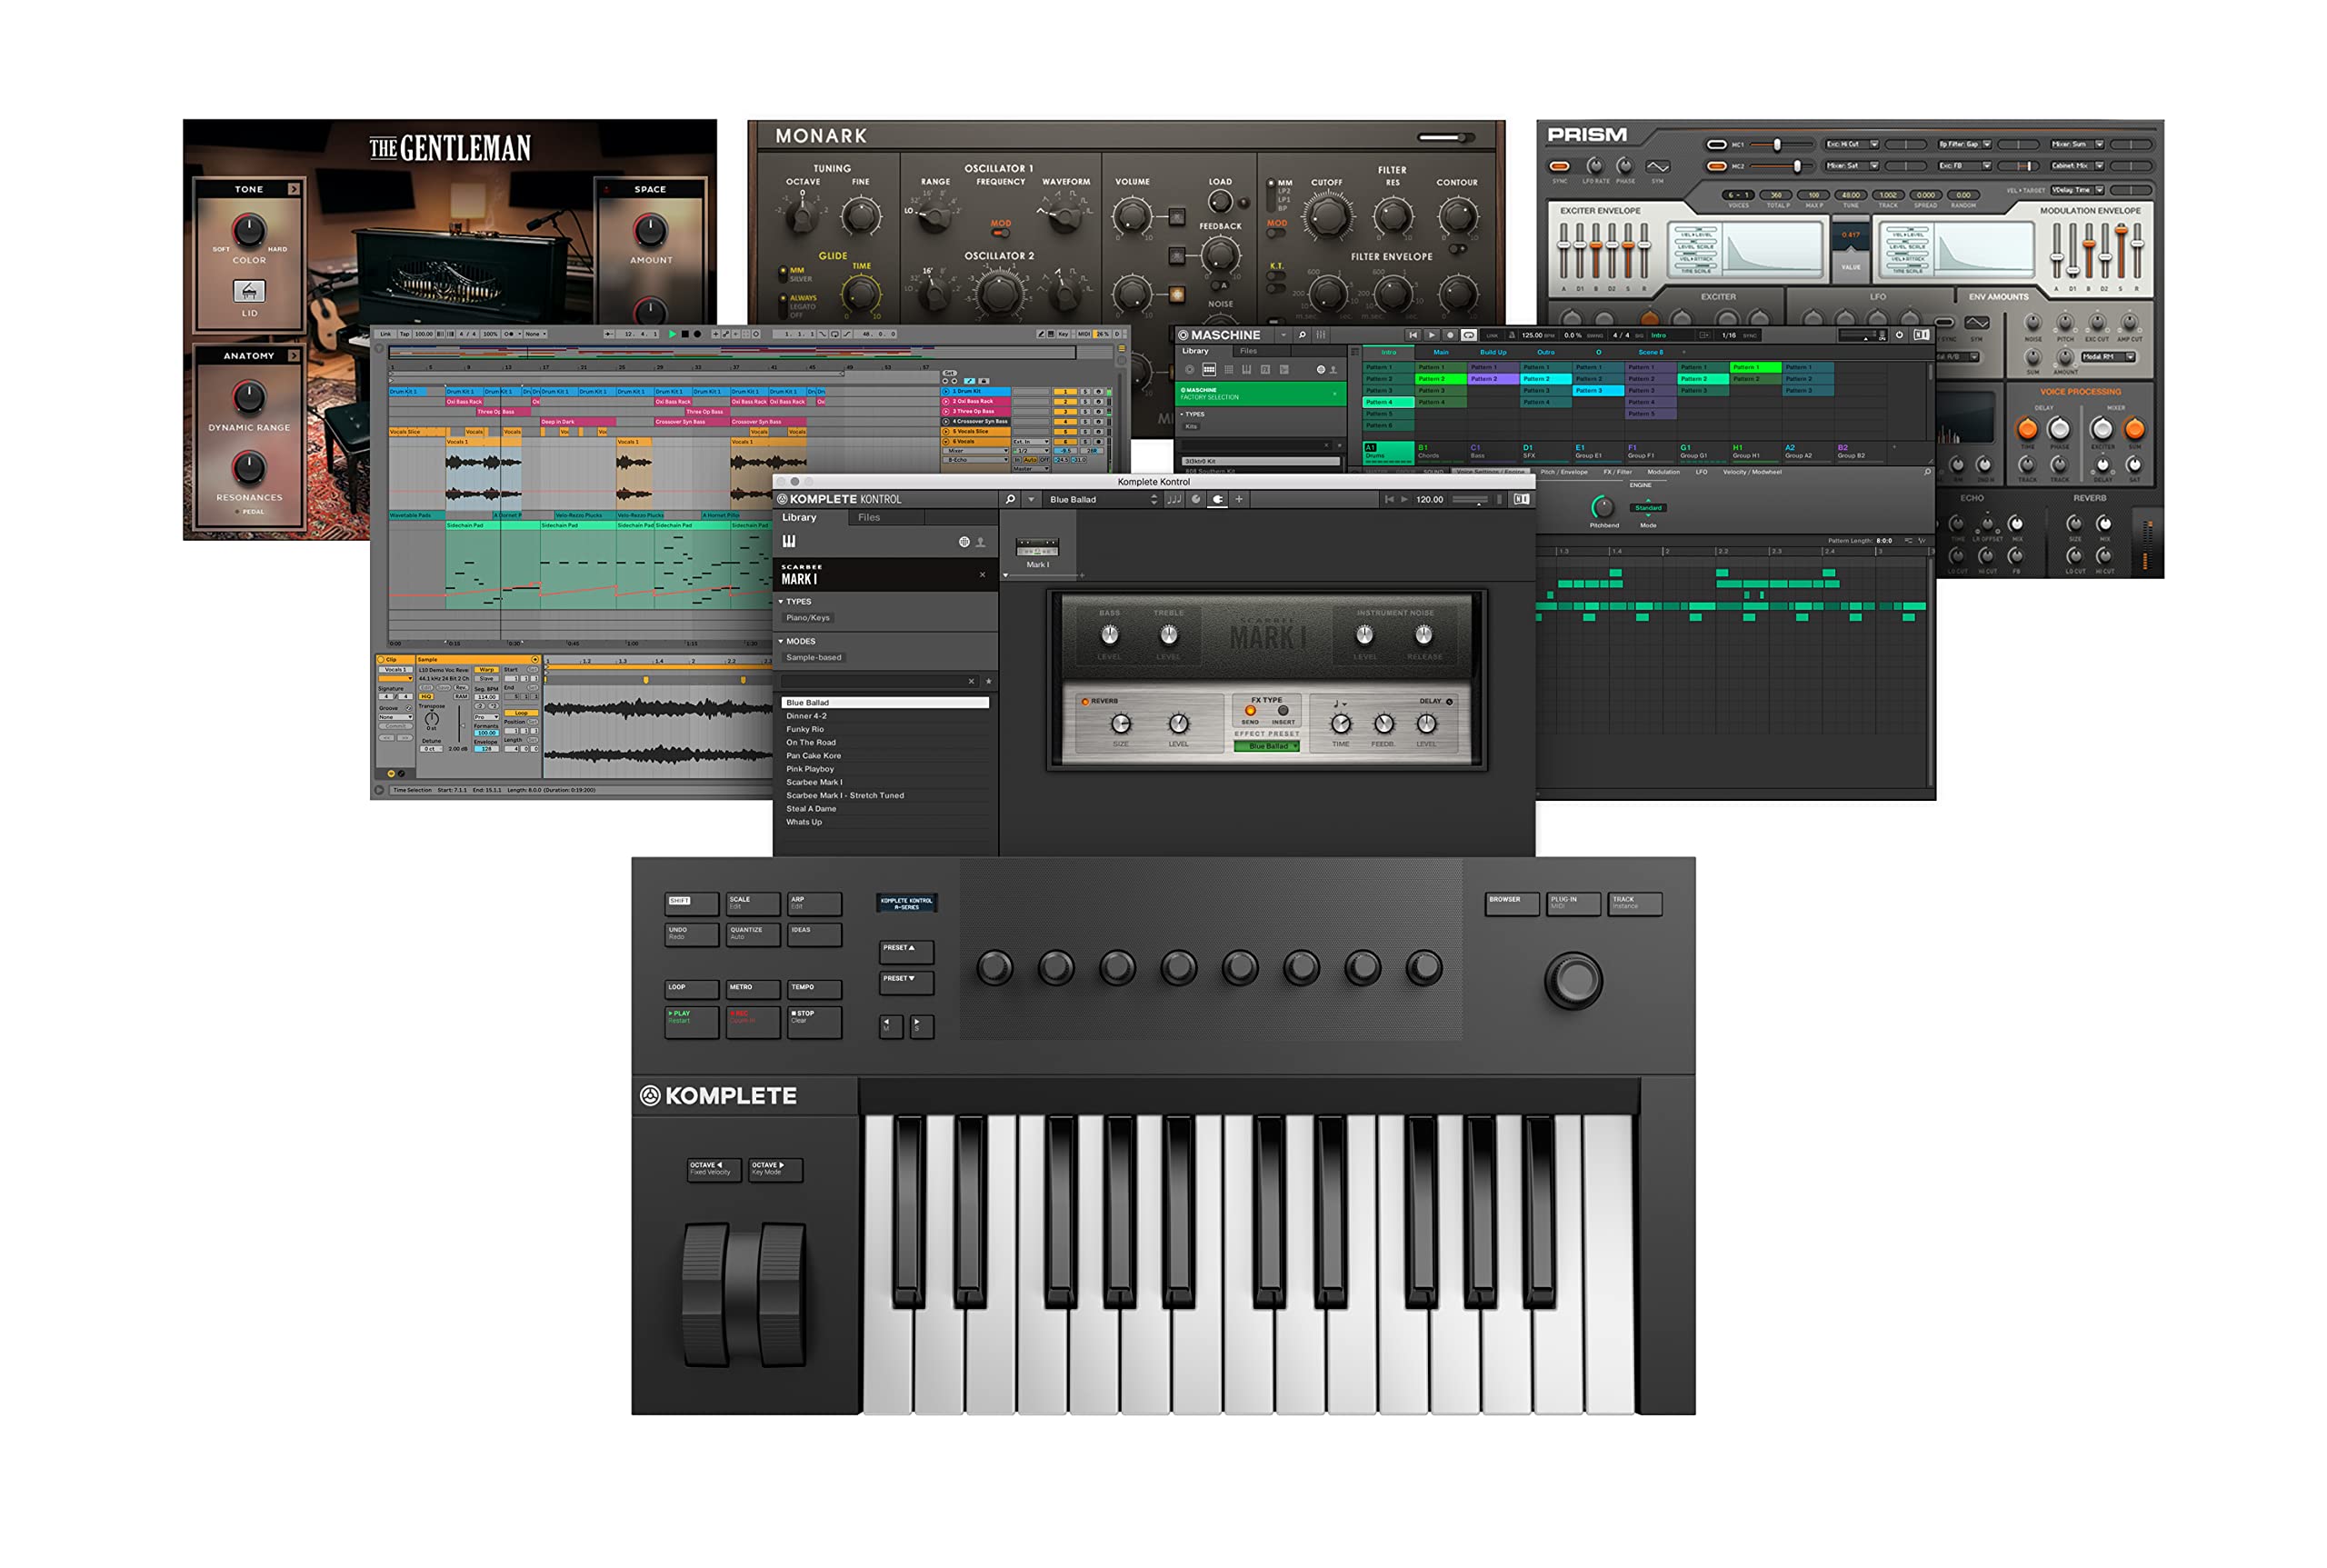Screen dimensions: 2327x1568
Task: Collapse the TYPES section in Komplete Kontrol library
Action: pos(781,602)
